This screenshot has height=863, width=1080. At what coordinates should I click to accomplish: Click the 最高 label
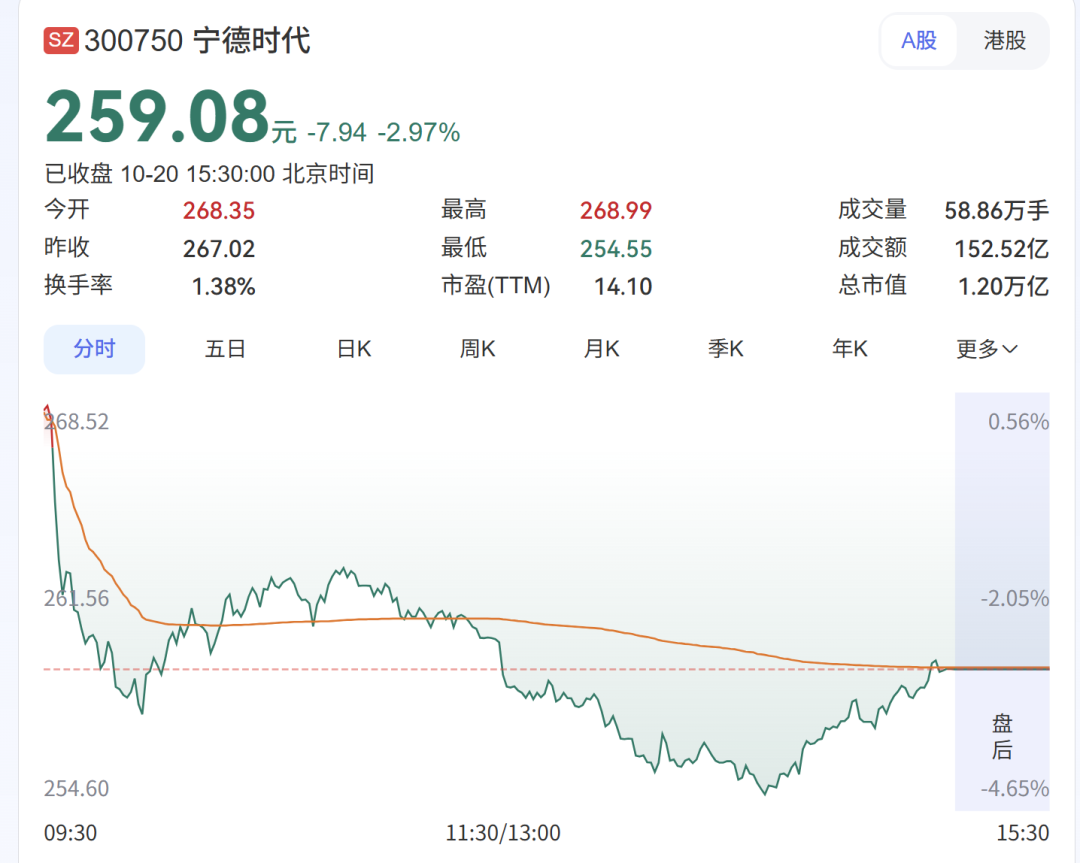pos(464,209)
